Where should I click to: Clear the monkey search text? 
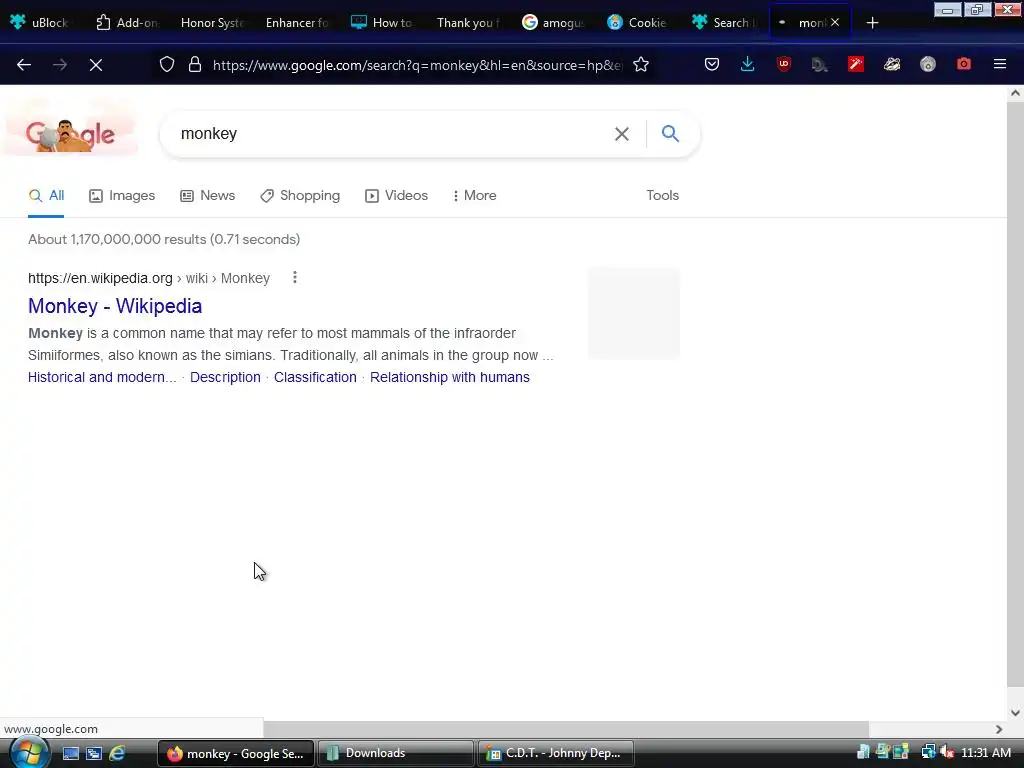(622, 134)
